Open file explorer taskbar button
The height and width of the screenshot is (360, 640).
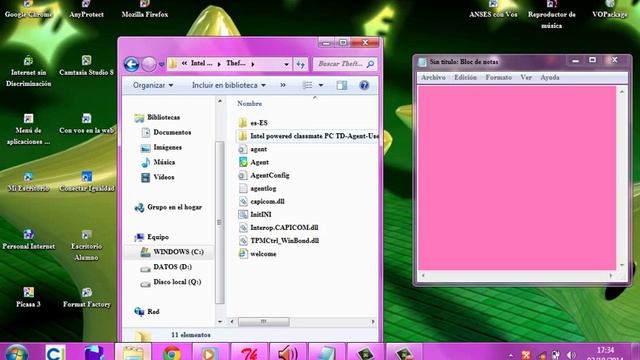133,353
